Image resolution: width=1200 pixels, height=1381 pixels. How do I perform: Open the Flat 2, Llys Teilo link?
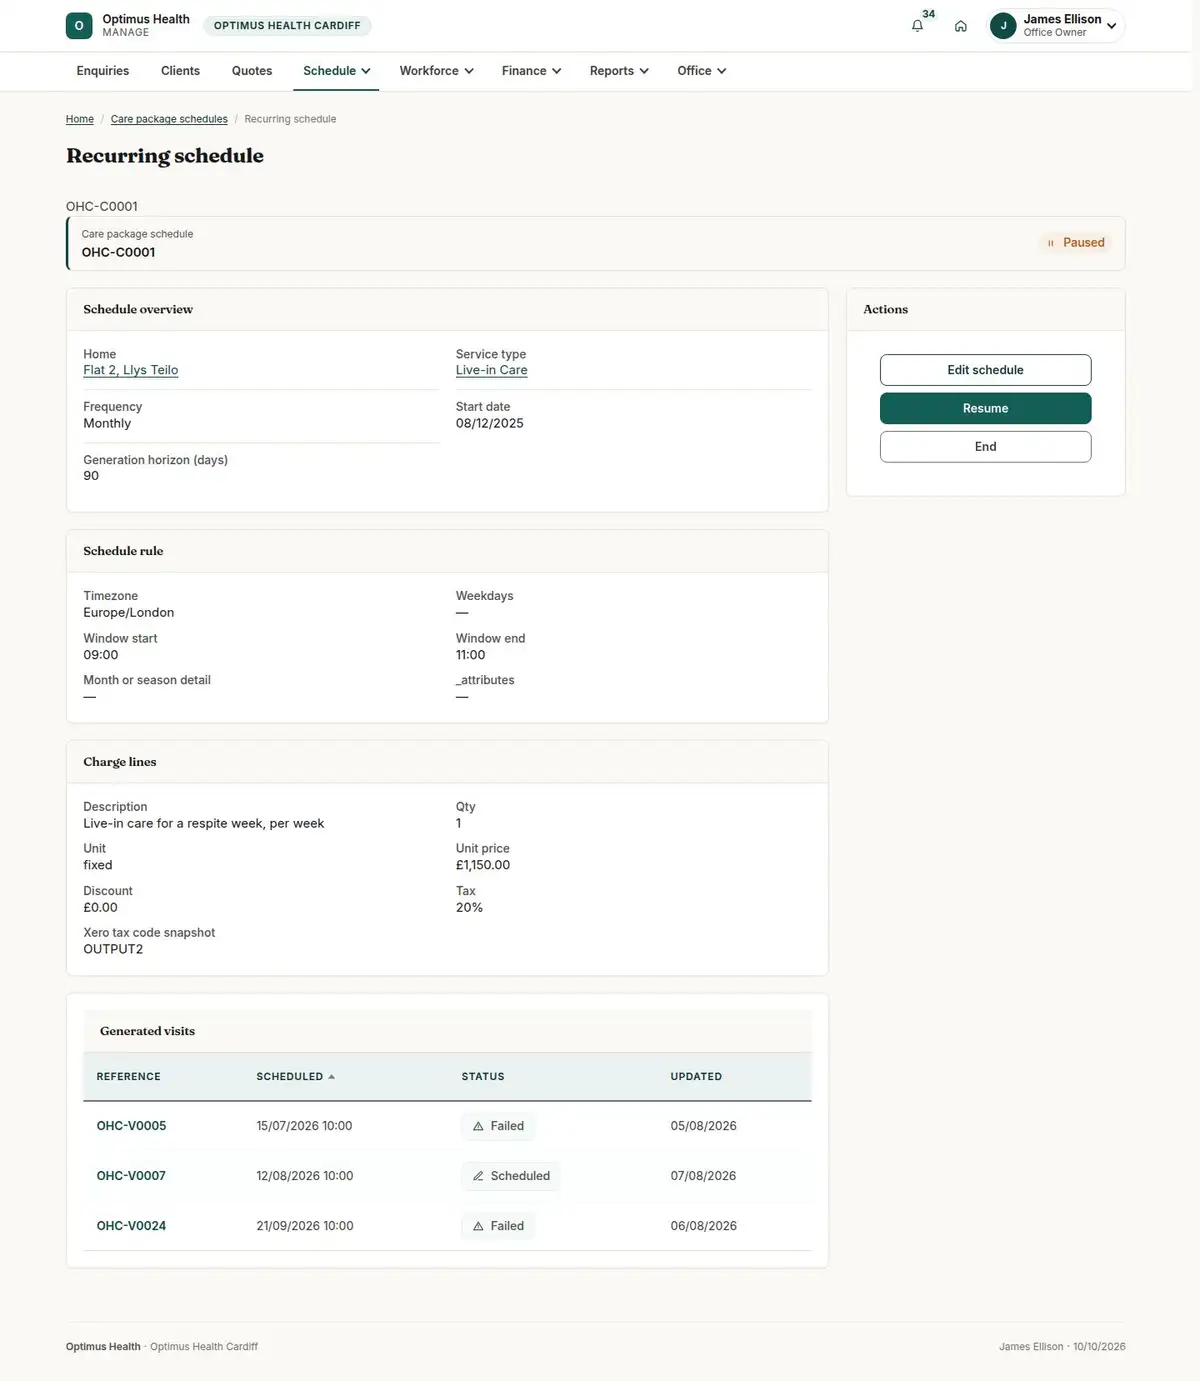pos(131,370)
